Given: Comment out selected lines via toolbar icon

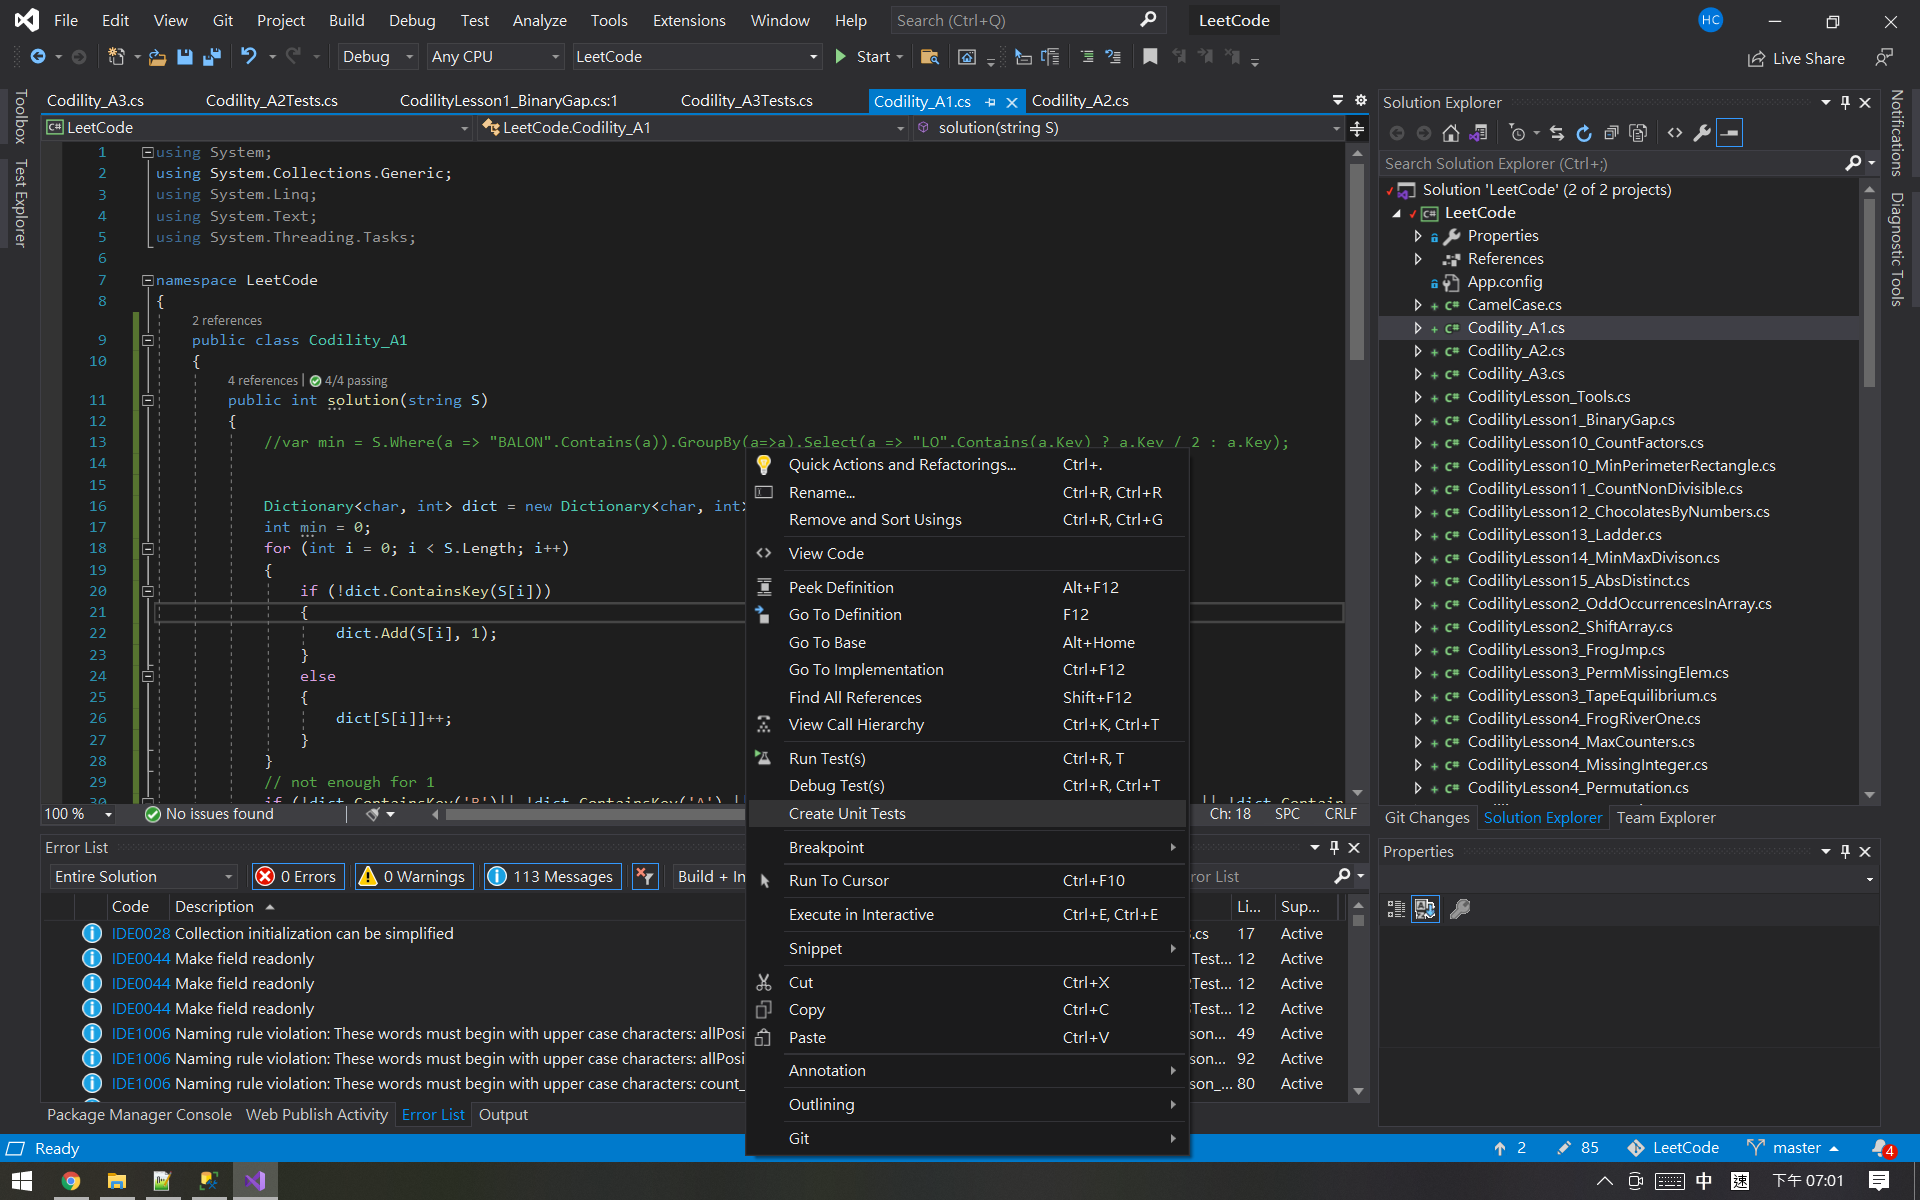Looking at the screenshot, I should point(1087,57).
